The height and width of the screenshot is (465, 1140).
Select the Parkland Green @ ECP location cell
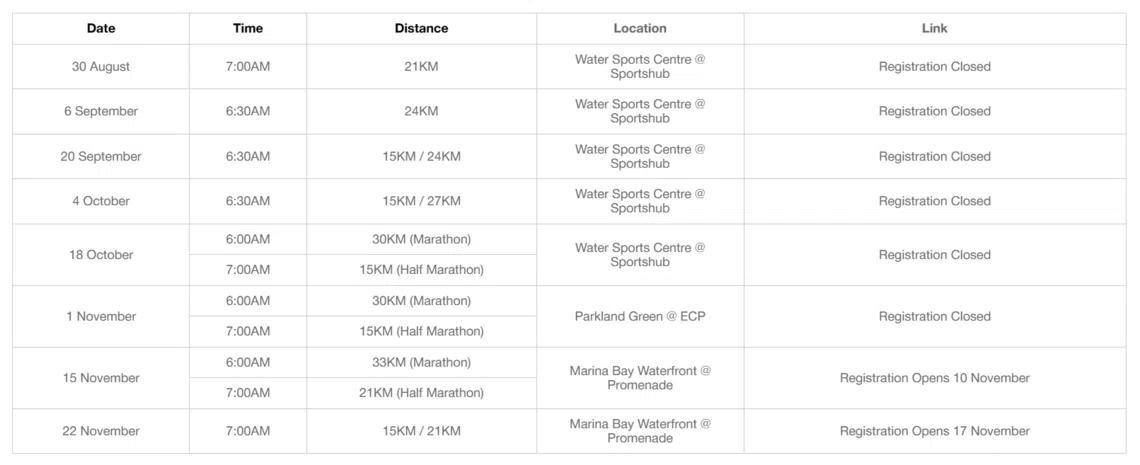coord(640,317)
